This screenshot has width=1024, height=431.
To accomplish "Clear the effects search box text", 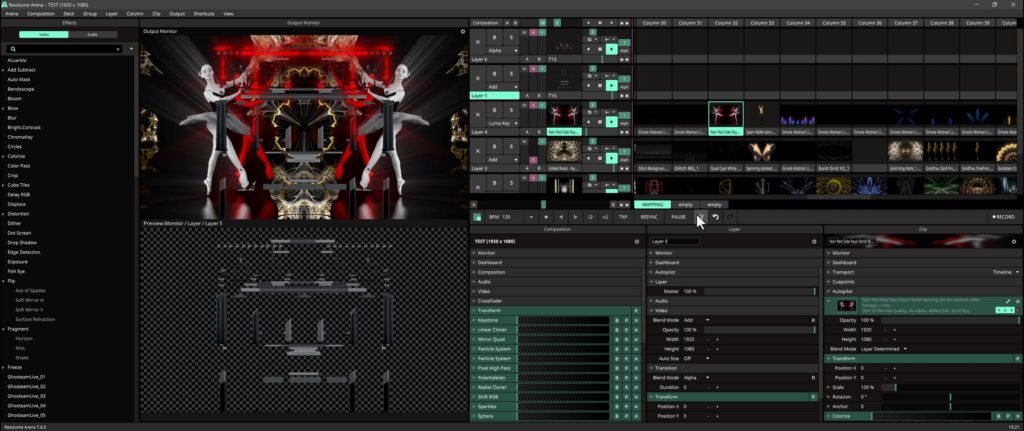I will coord(118,49).
